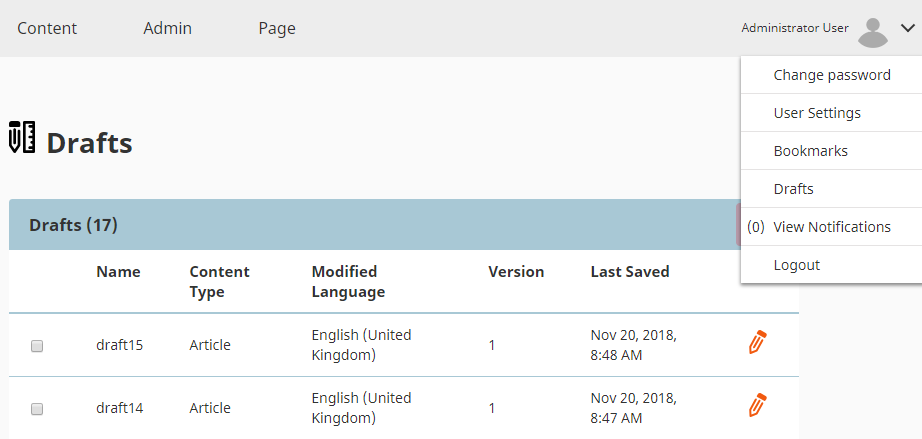The width and height of the screenshot is (922, 439).
Task: Click the Administrator User name label
Action: pos(795,28)
